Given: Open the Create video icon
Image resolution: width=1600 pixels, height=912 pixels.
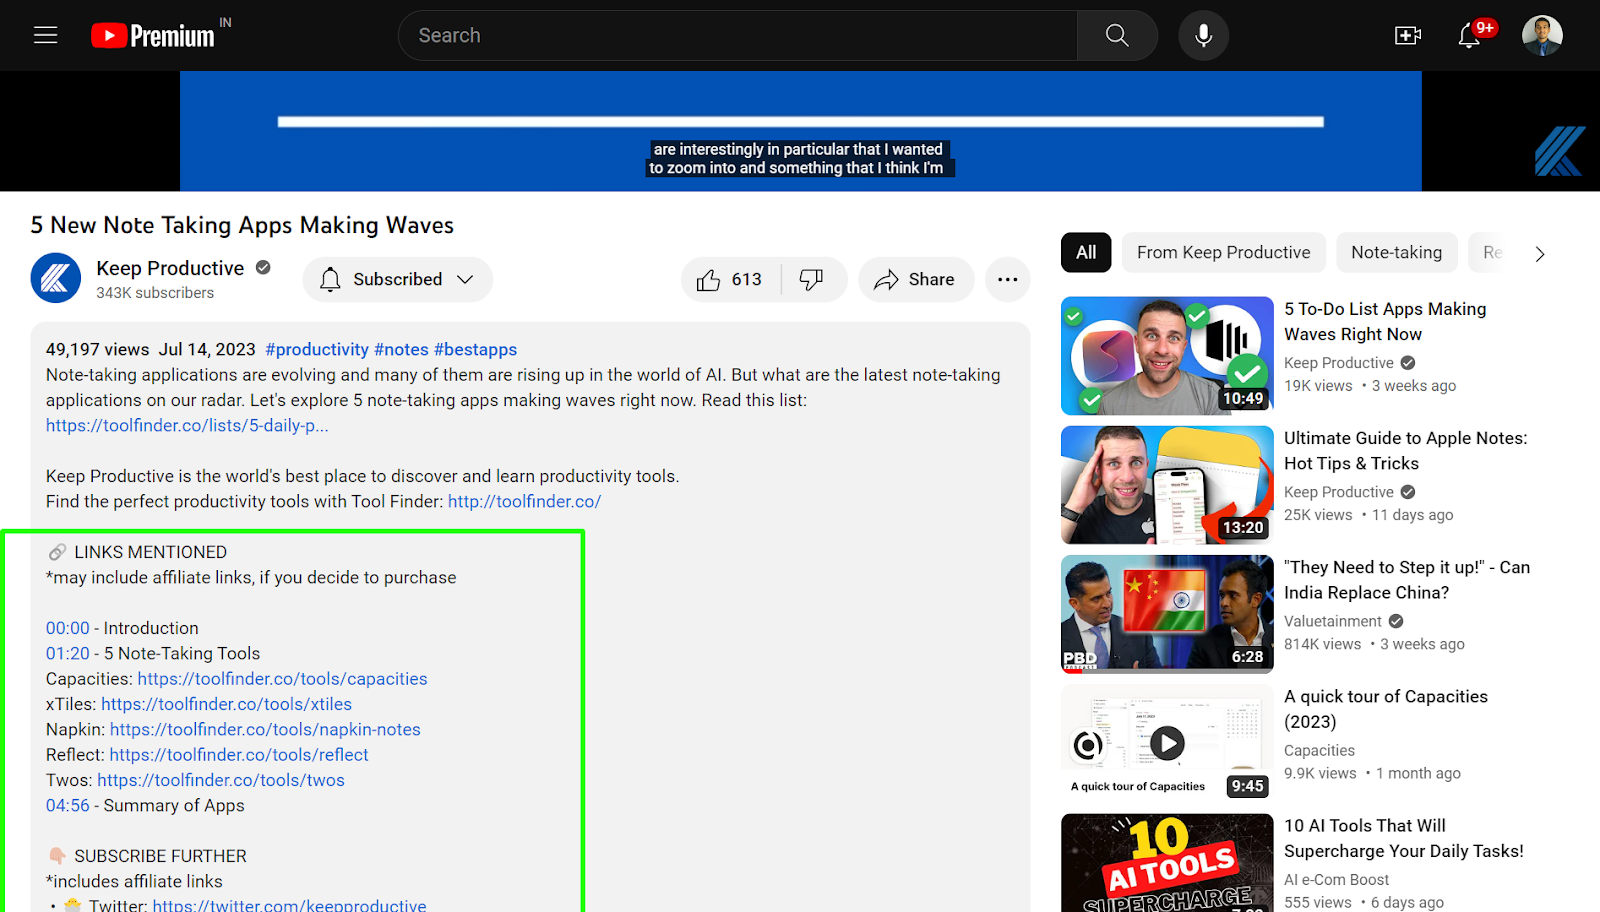Looking at the screenshot, I should 1407,36.
